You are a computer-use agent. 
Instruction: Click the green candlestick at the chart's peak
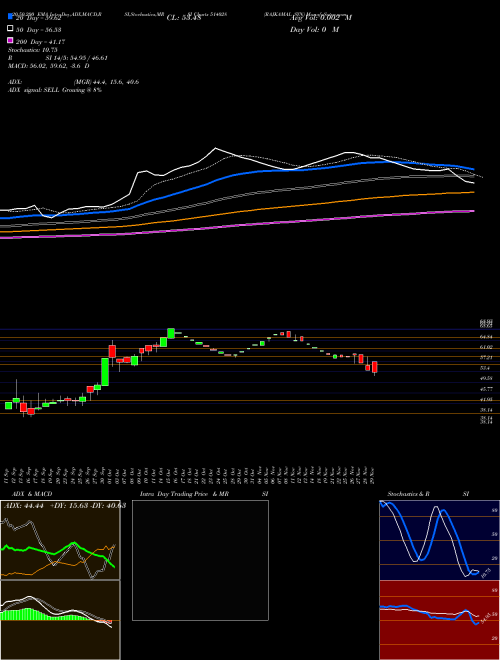click(x=171, y=333)
